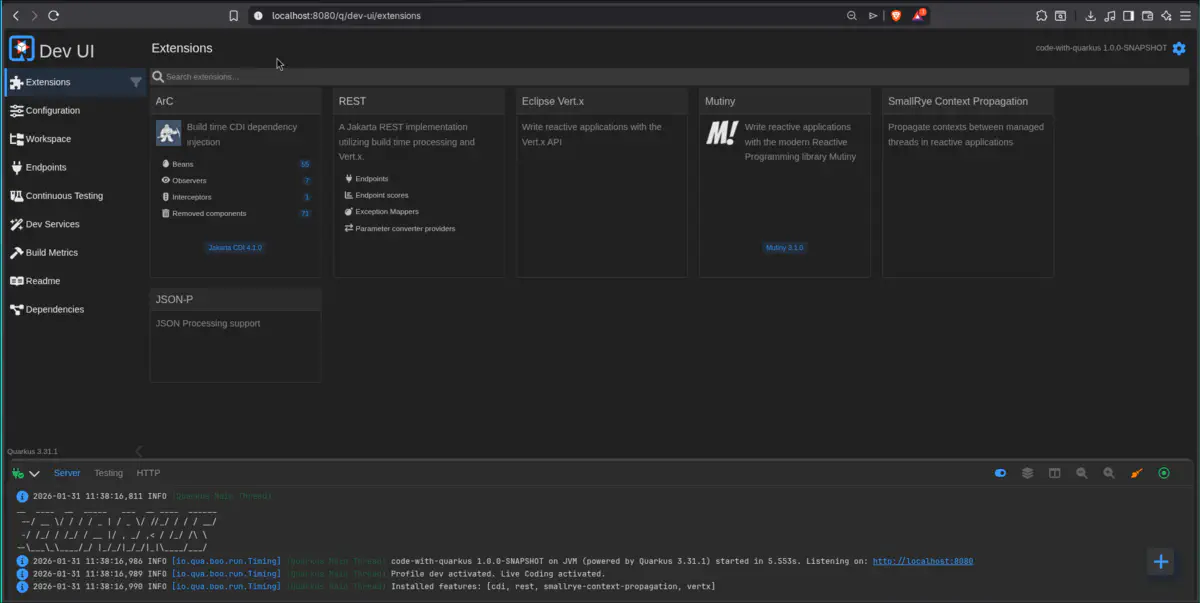Bookmark this page
The image size is (1200, 603).
(x=233, y=16)
